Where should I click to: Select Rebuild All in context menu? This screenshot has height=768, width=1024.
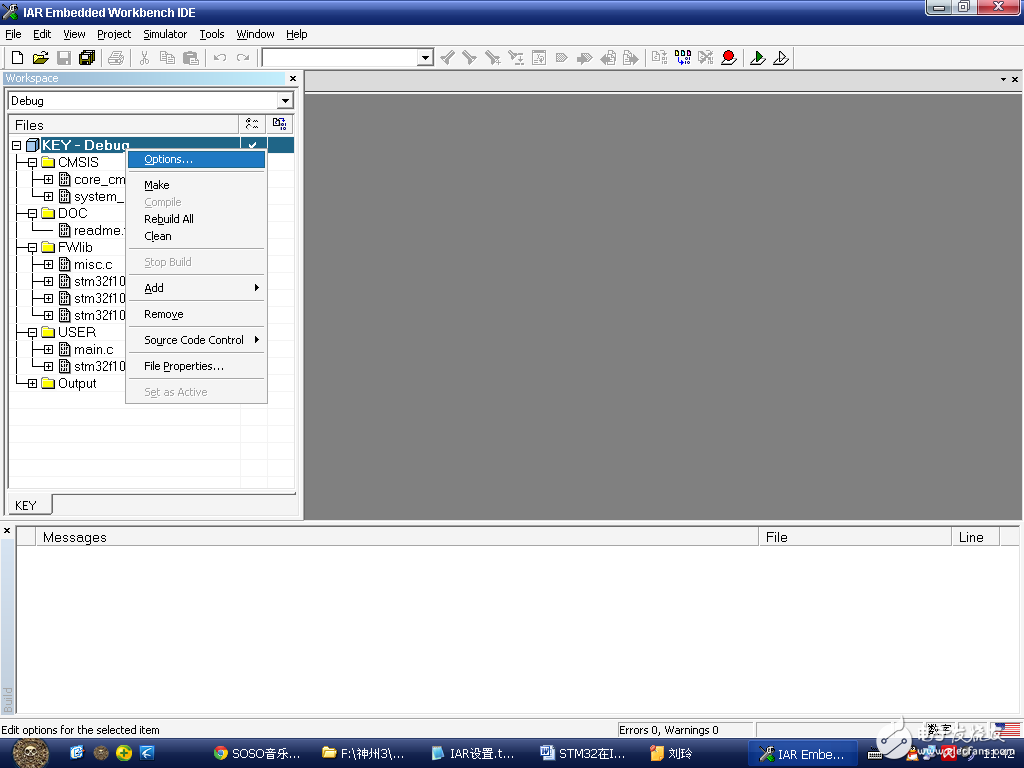(x=169, y=219)
